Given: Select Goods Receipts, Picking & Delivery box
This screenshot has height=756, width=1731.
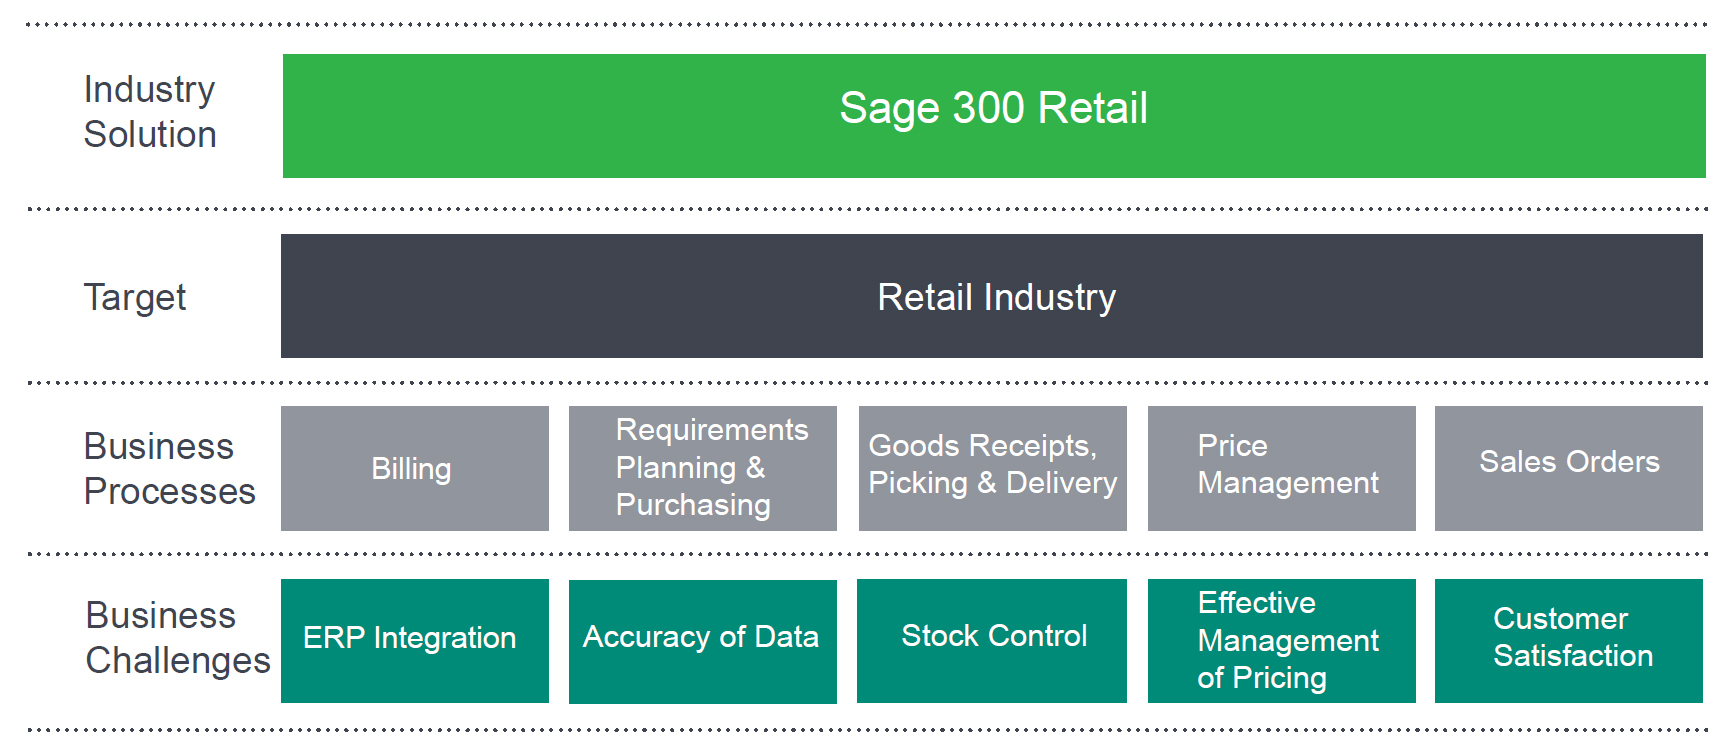Looking at the screenshot, I should (993, 468).
